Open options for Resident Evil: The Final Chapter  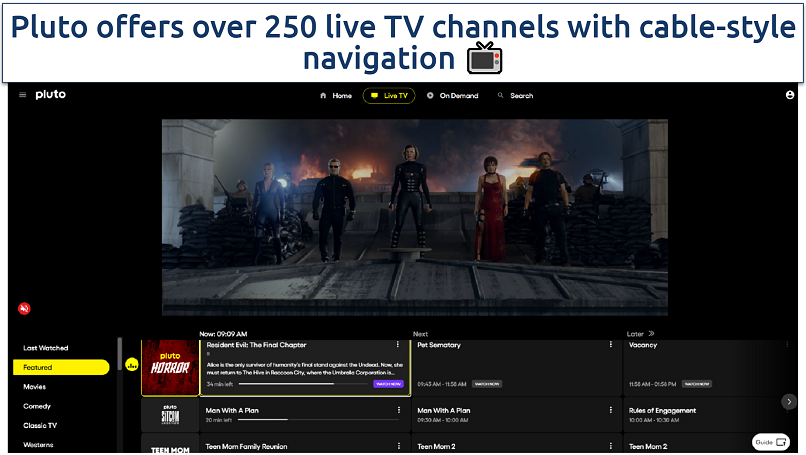tap(397, 344)
